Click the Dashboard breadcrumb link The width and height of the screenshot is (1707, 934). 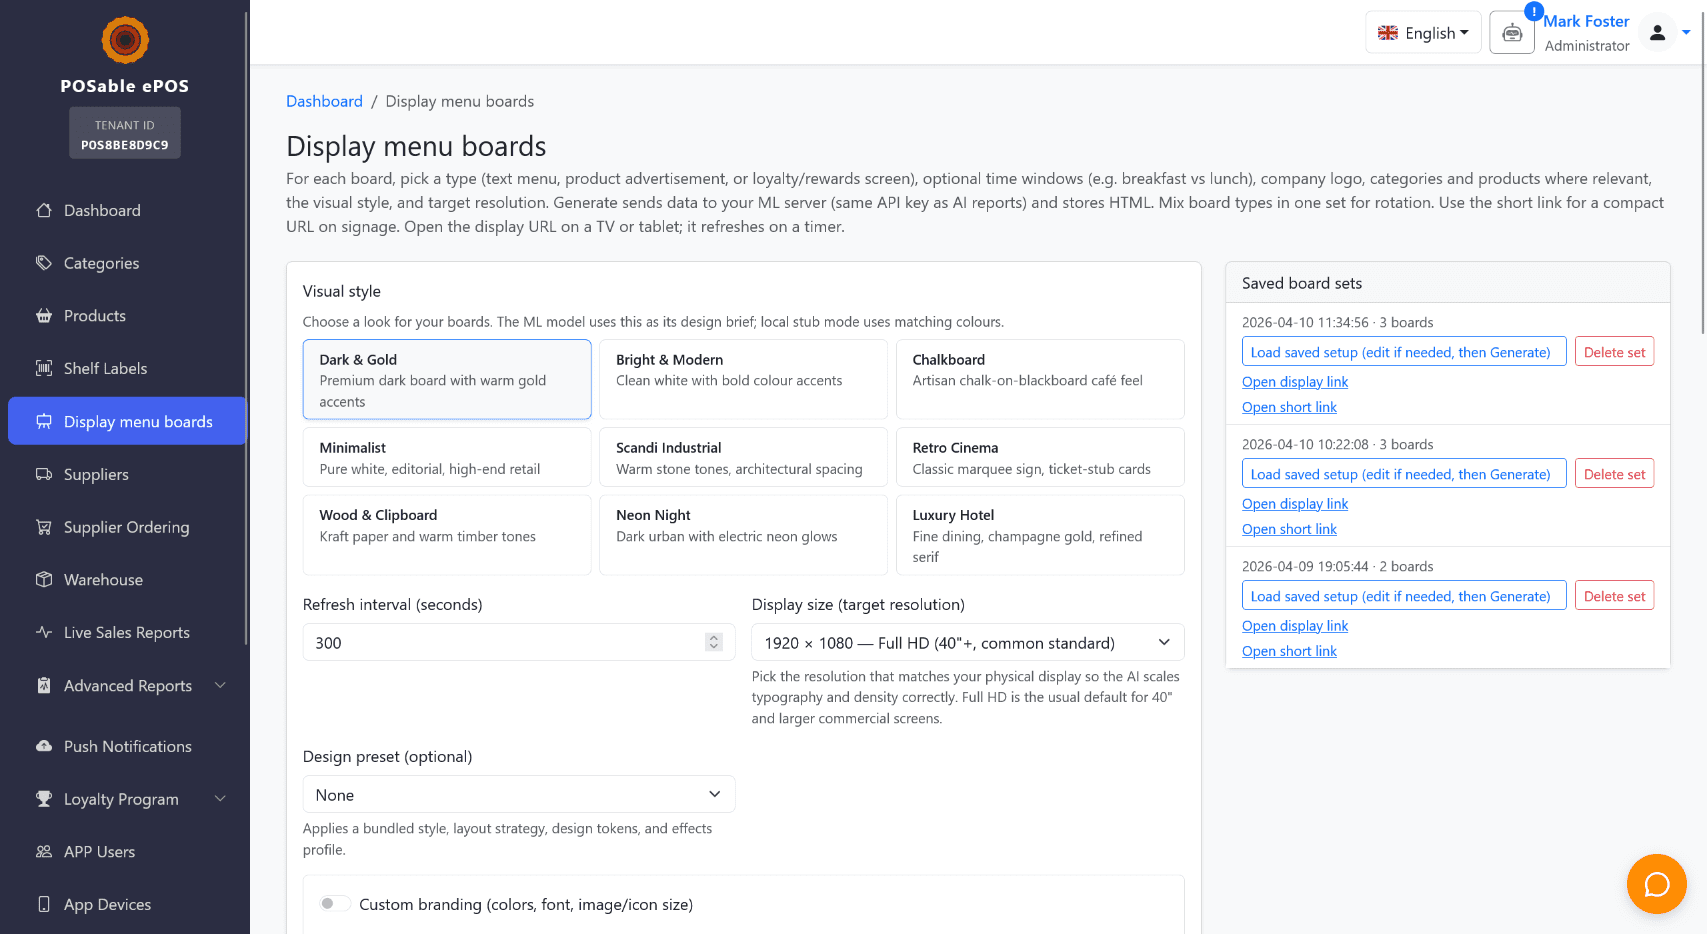click(324, 101)
